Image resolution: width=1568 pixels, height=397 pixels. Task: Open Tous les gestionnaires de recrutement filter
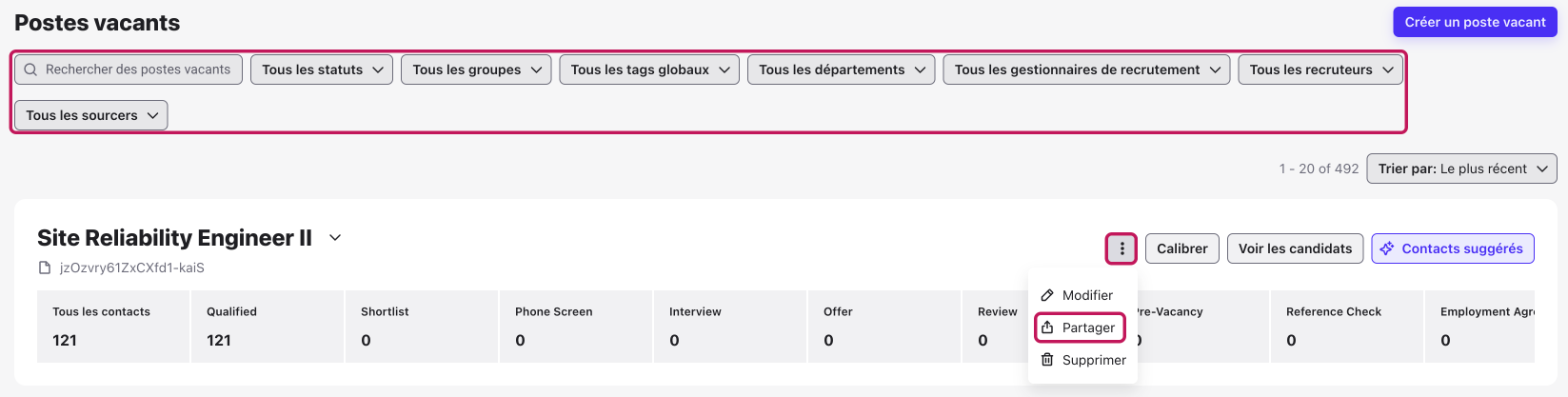click(x=1086, y=70)
